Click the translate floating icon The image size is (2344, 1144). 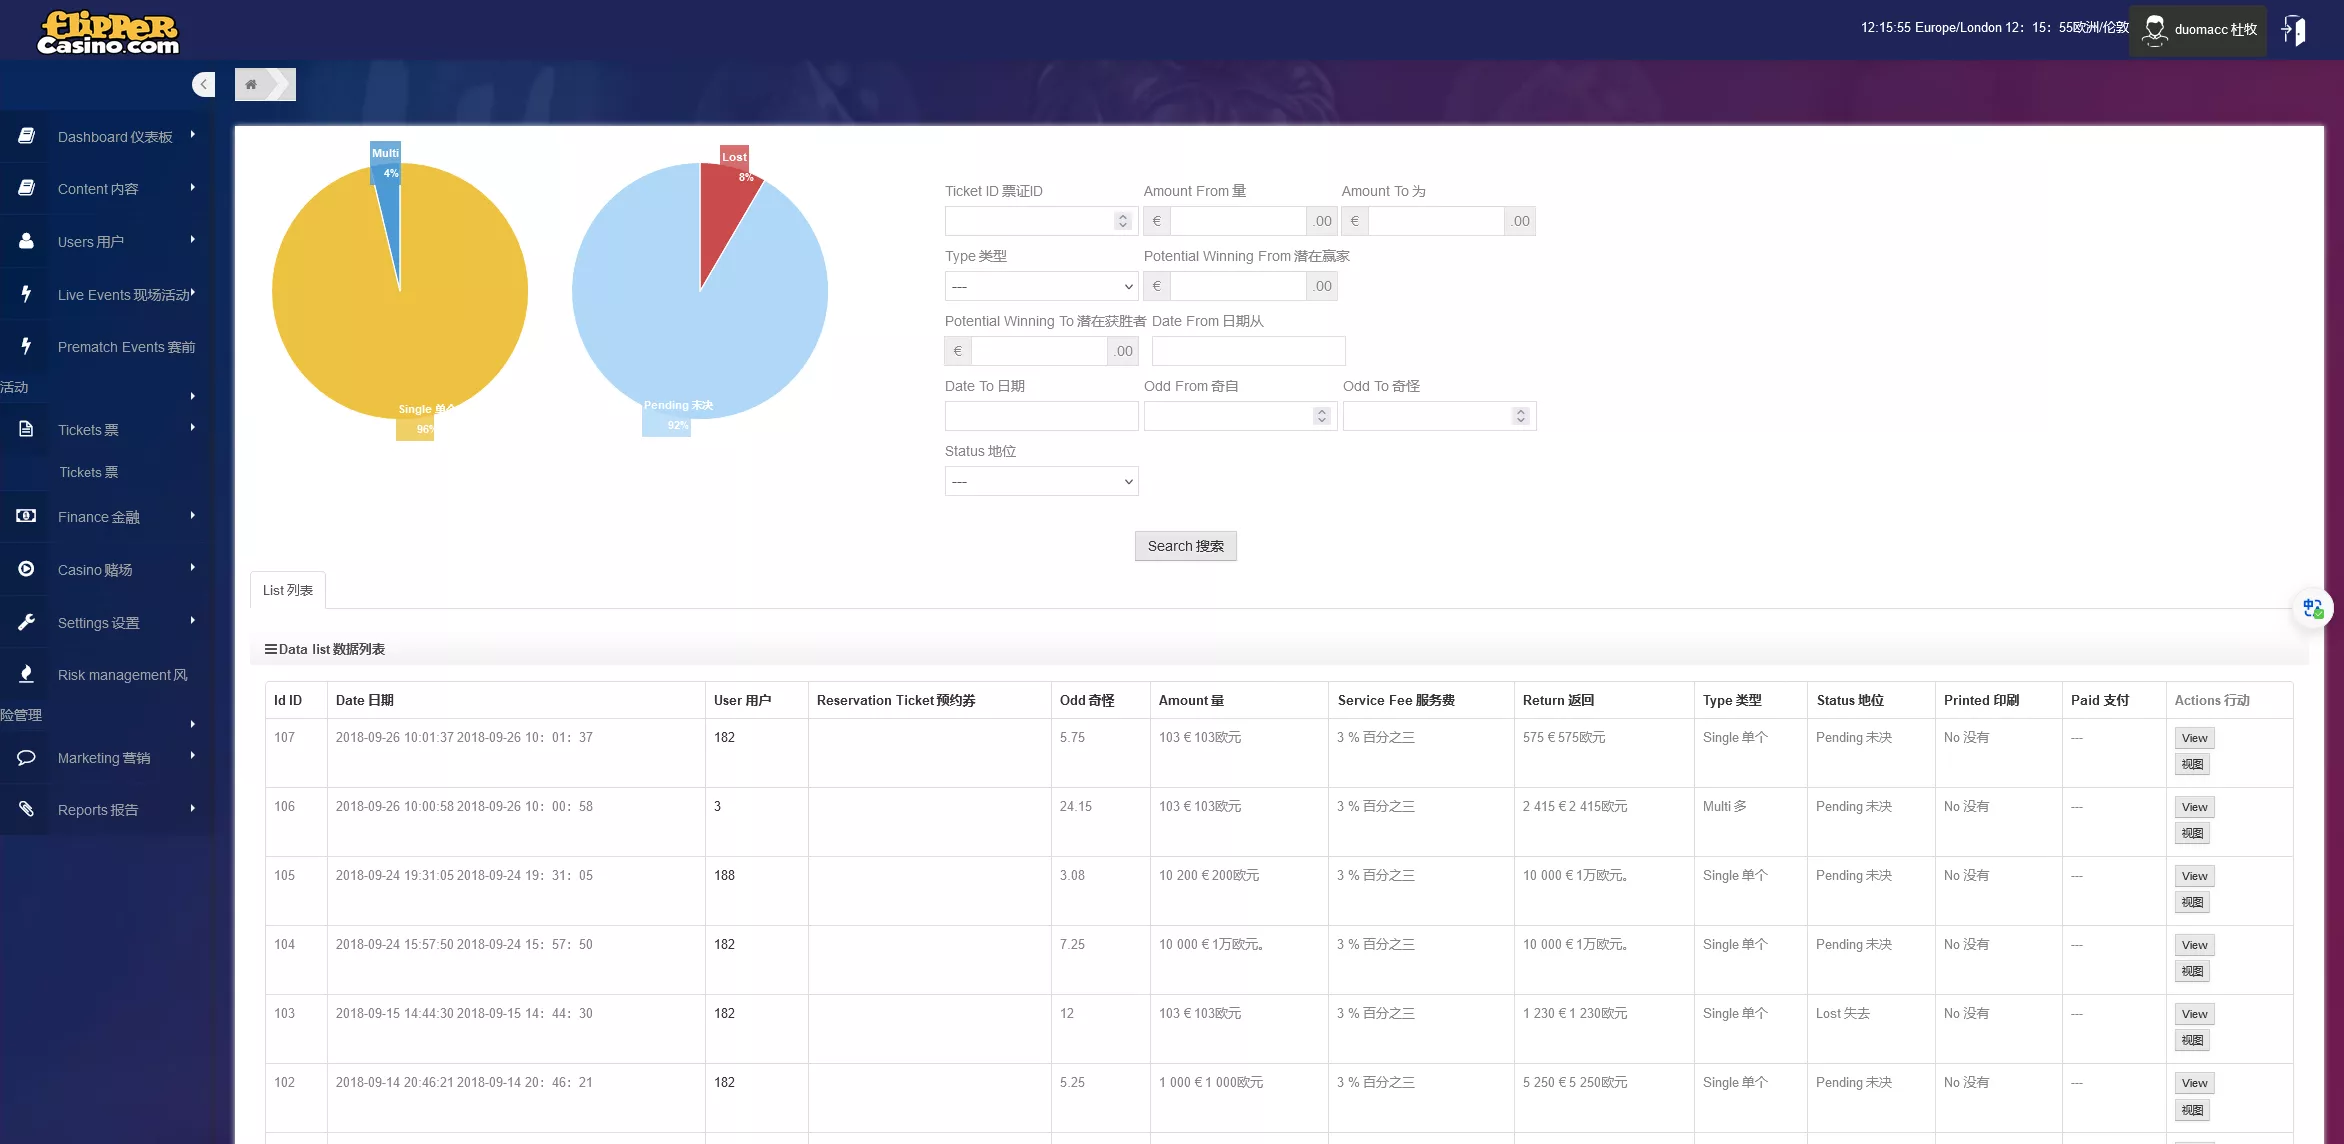pos(2312,608)
